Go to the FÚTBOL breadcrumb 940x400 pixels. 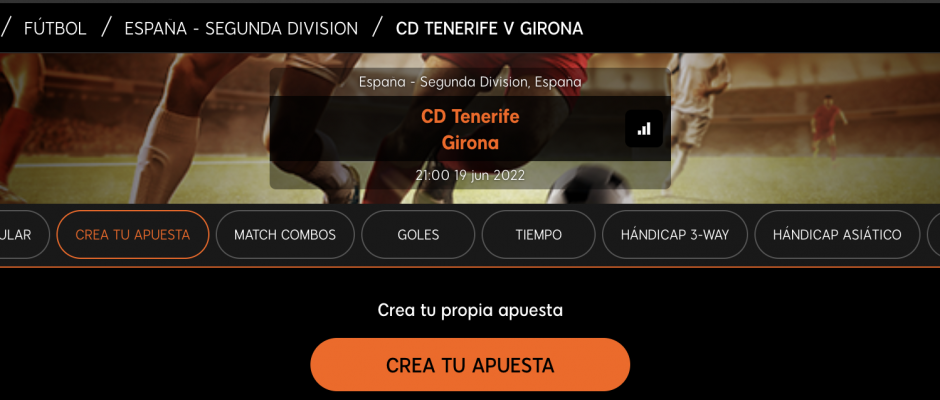point(55,28)
